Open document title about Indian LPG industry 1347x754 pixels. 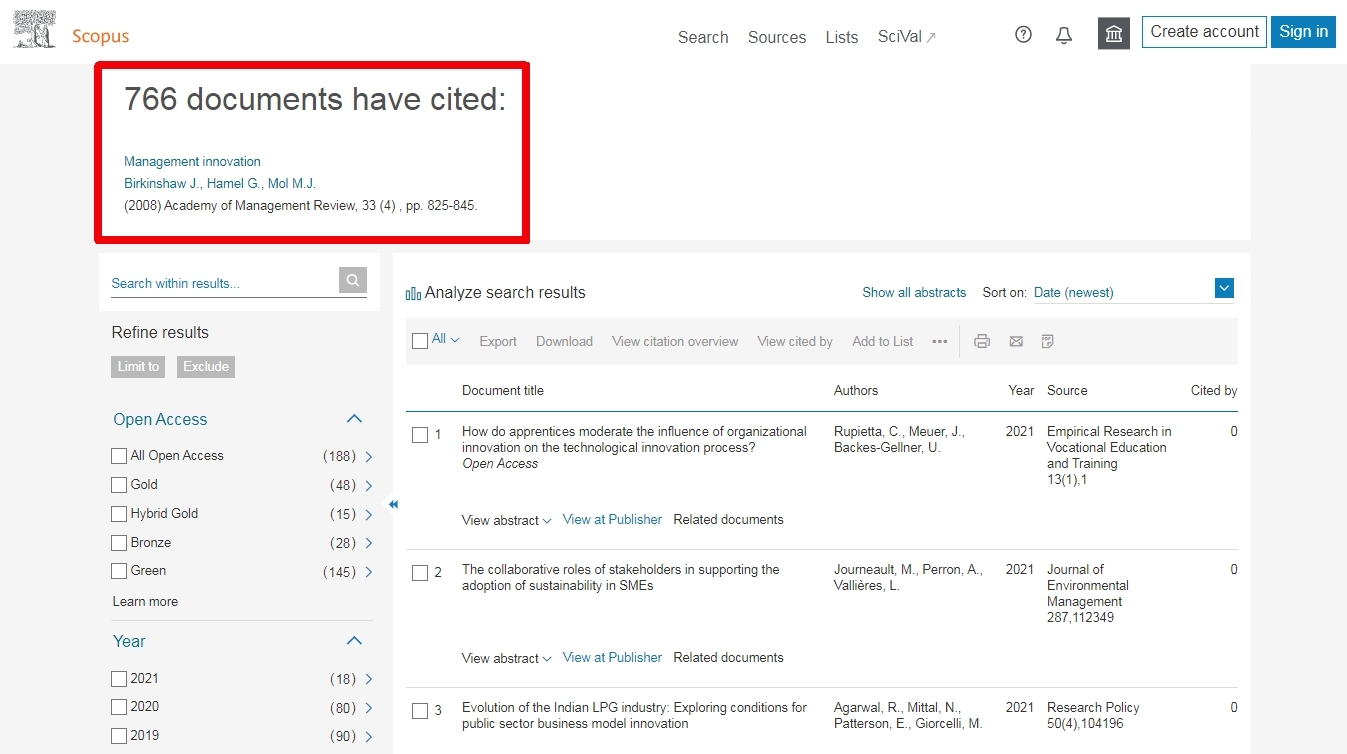coord(634,715)
